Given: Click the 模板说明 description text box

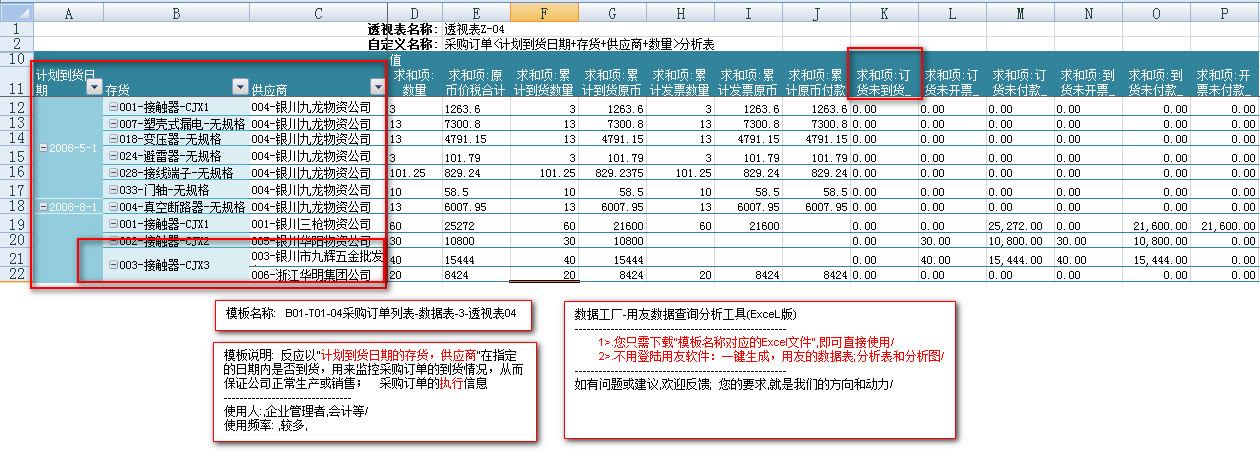Looking at the screenshot, I should (375, 391).
